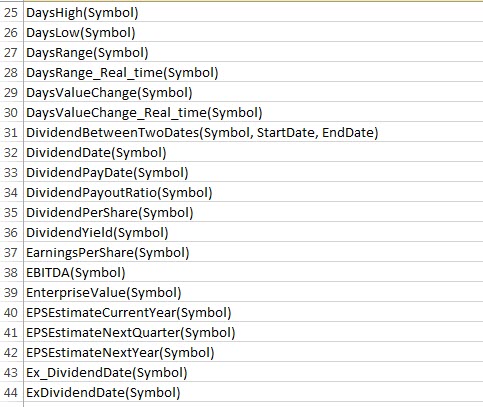
Task: Click the DividendBetweenTwoDates cell
Action: pyautogui.click(x=253, y=132)
